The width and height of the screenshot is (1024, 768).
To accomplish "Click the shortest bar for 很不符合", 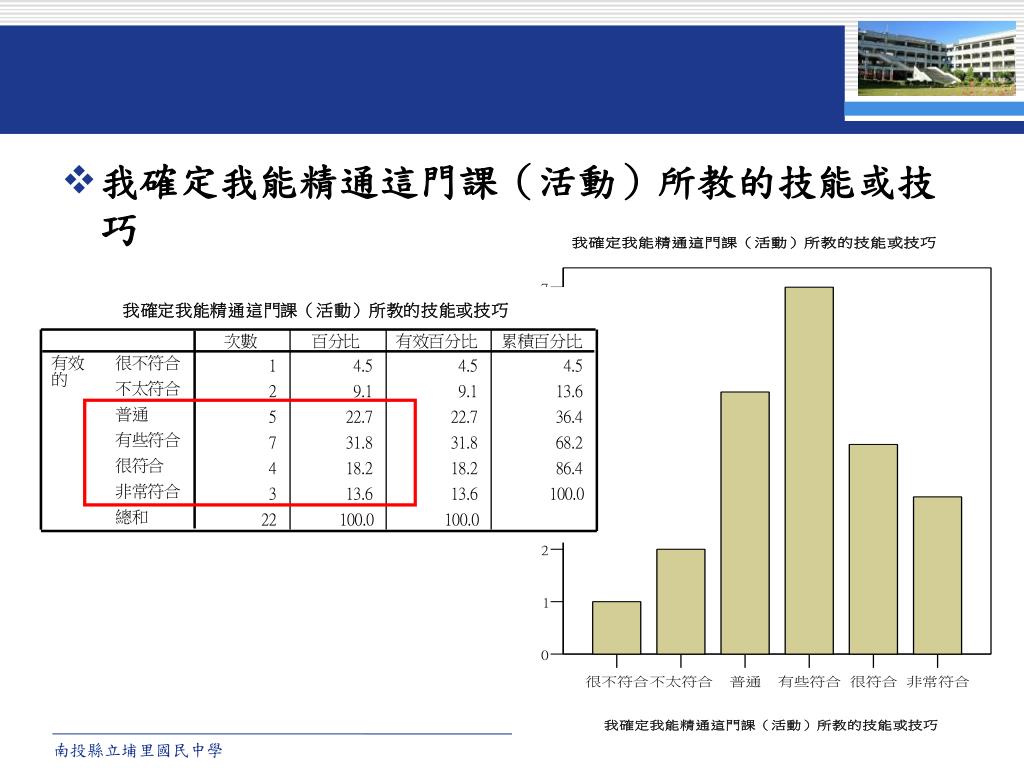I will (616, 628).
